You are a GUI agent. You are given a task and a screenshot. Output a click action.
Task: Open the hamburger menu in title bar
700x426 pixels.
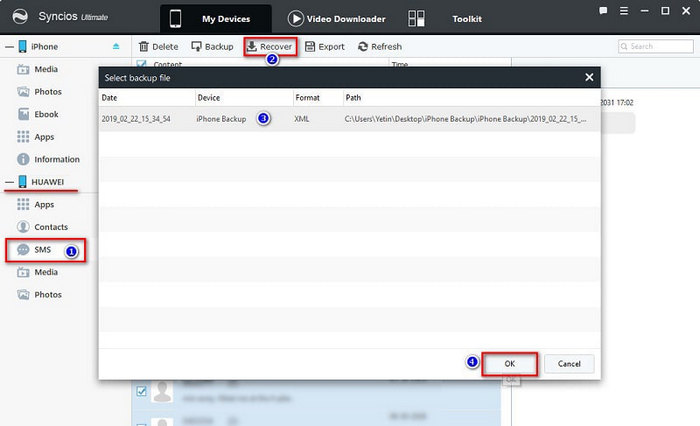point(624,11)
